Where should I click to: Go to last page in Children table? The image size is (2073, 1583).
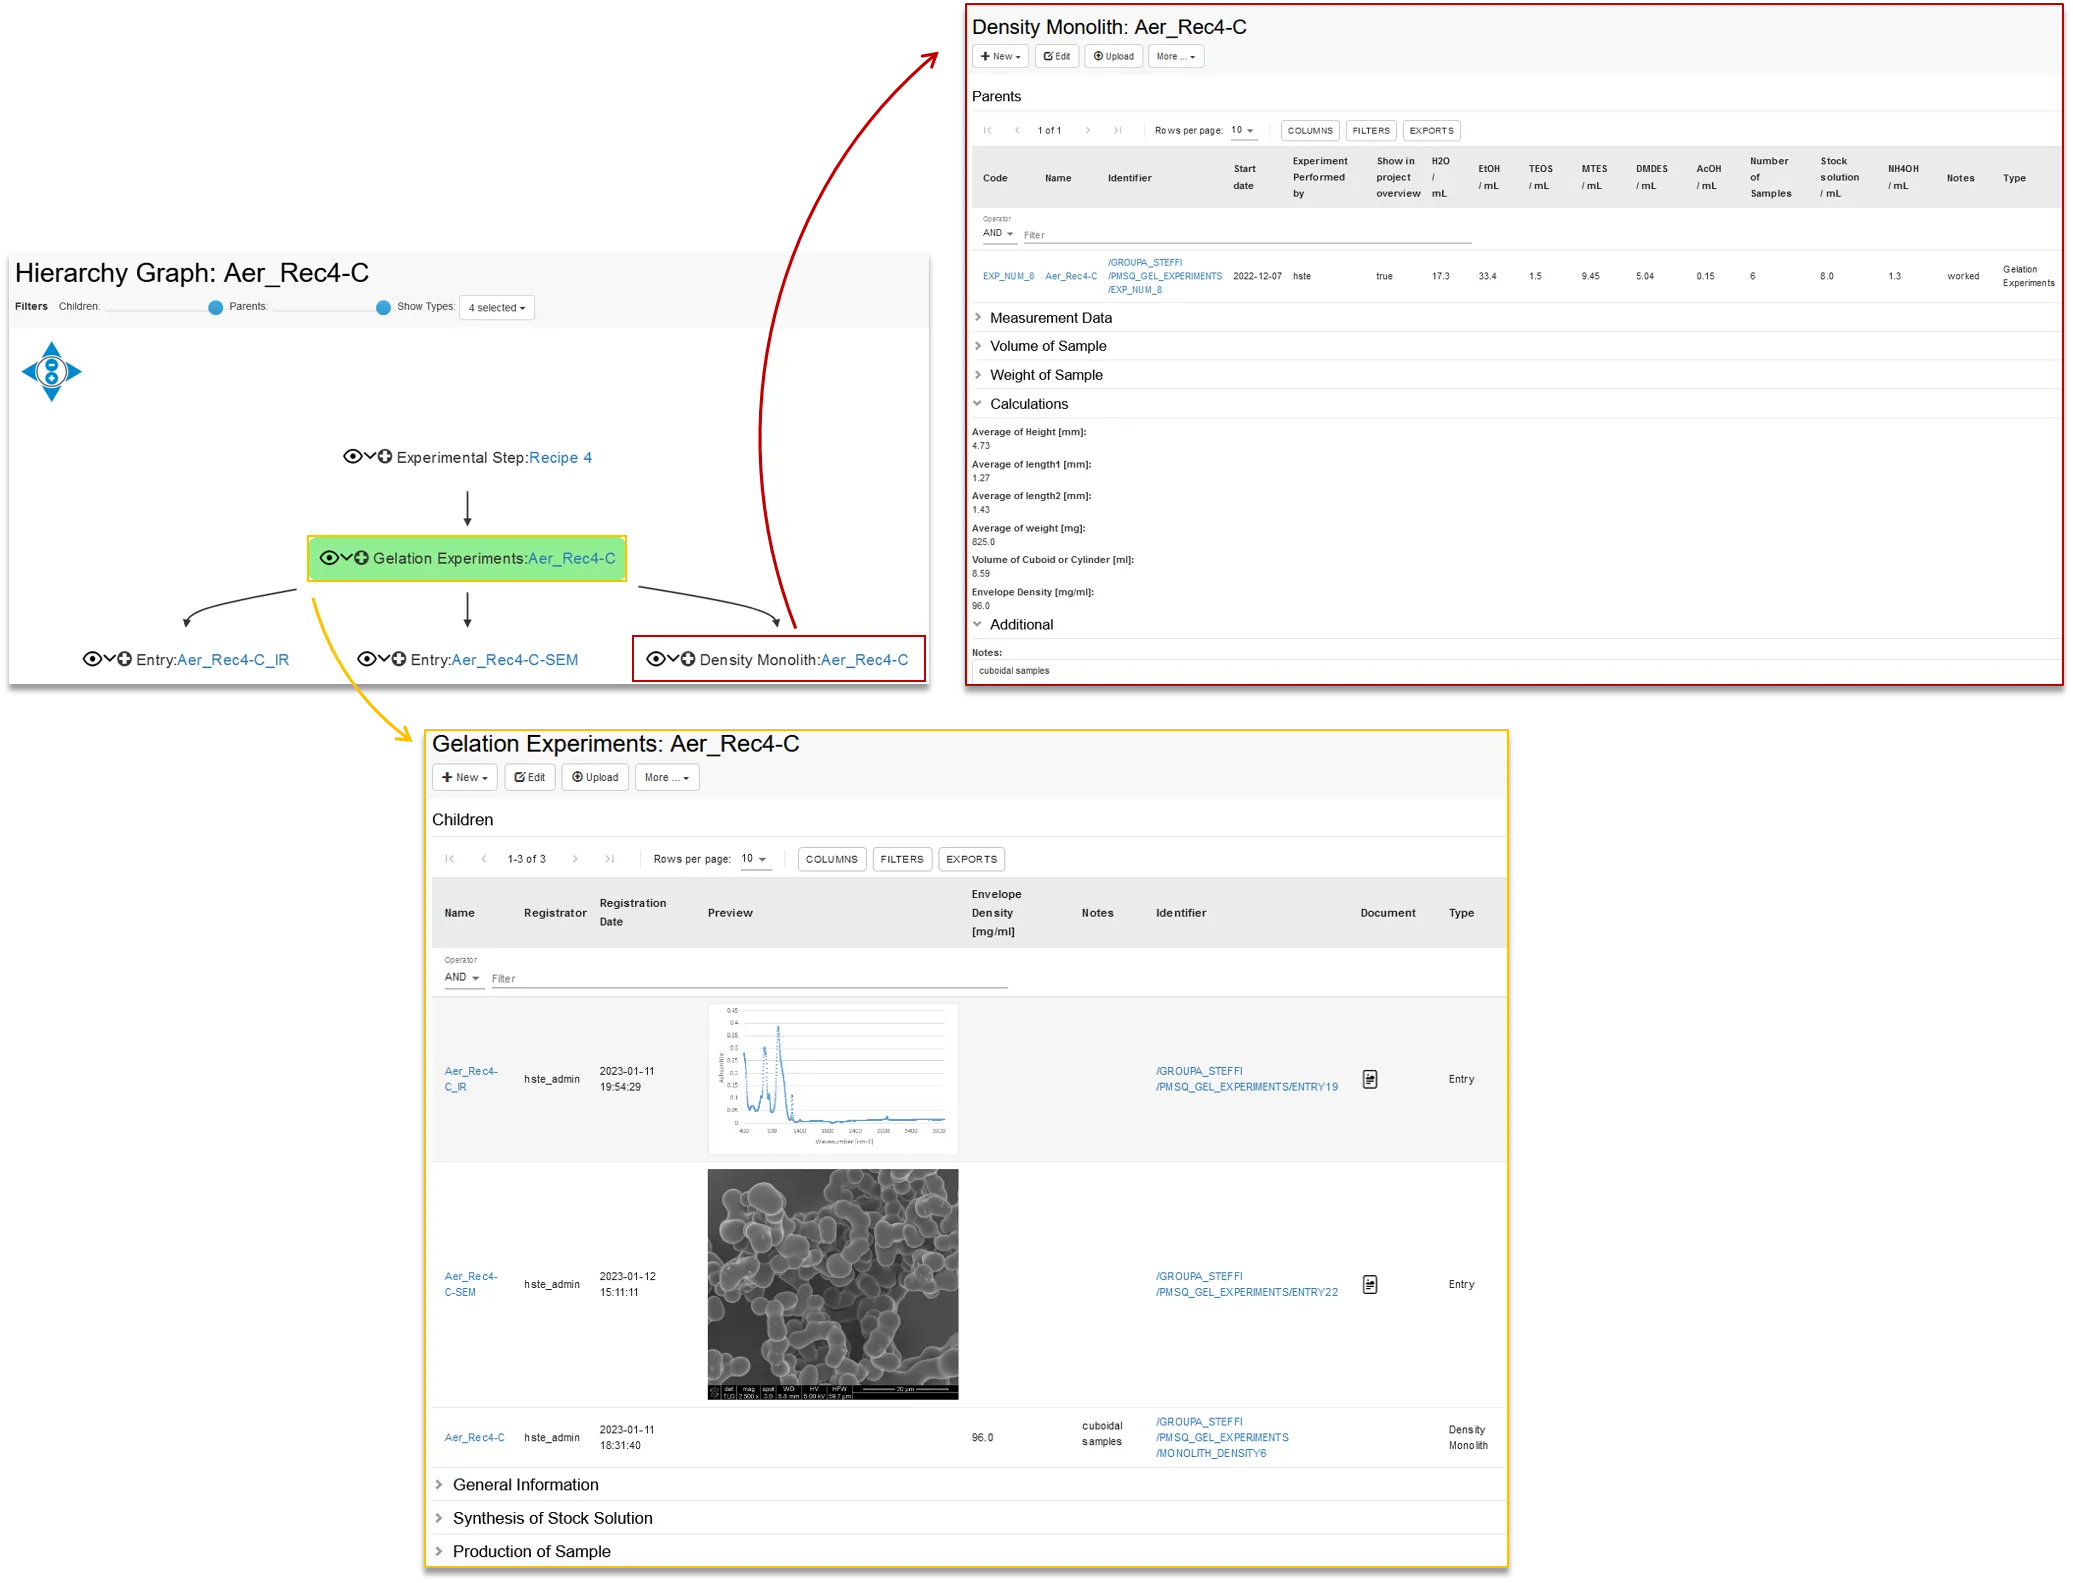click(610, 859)
